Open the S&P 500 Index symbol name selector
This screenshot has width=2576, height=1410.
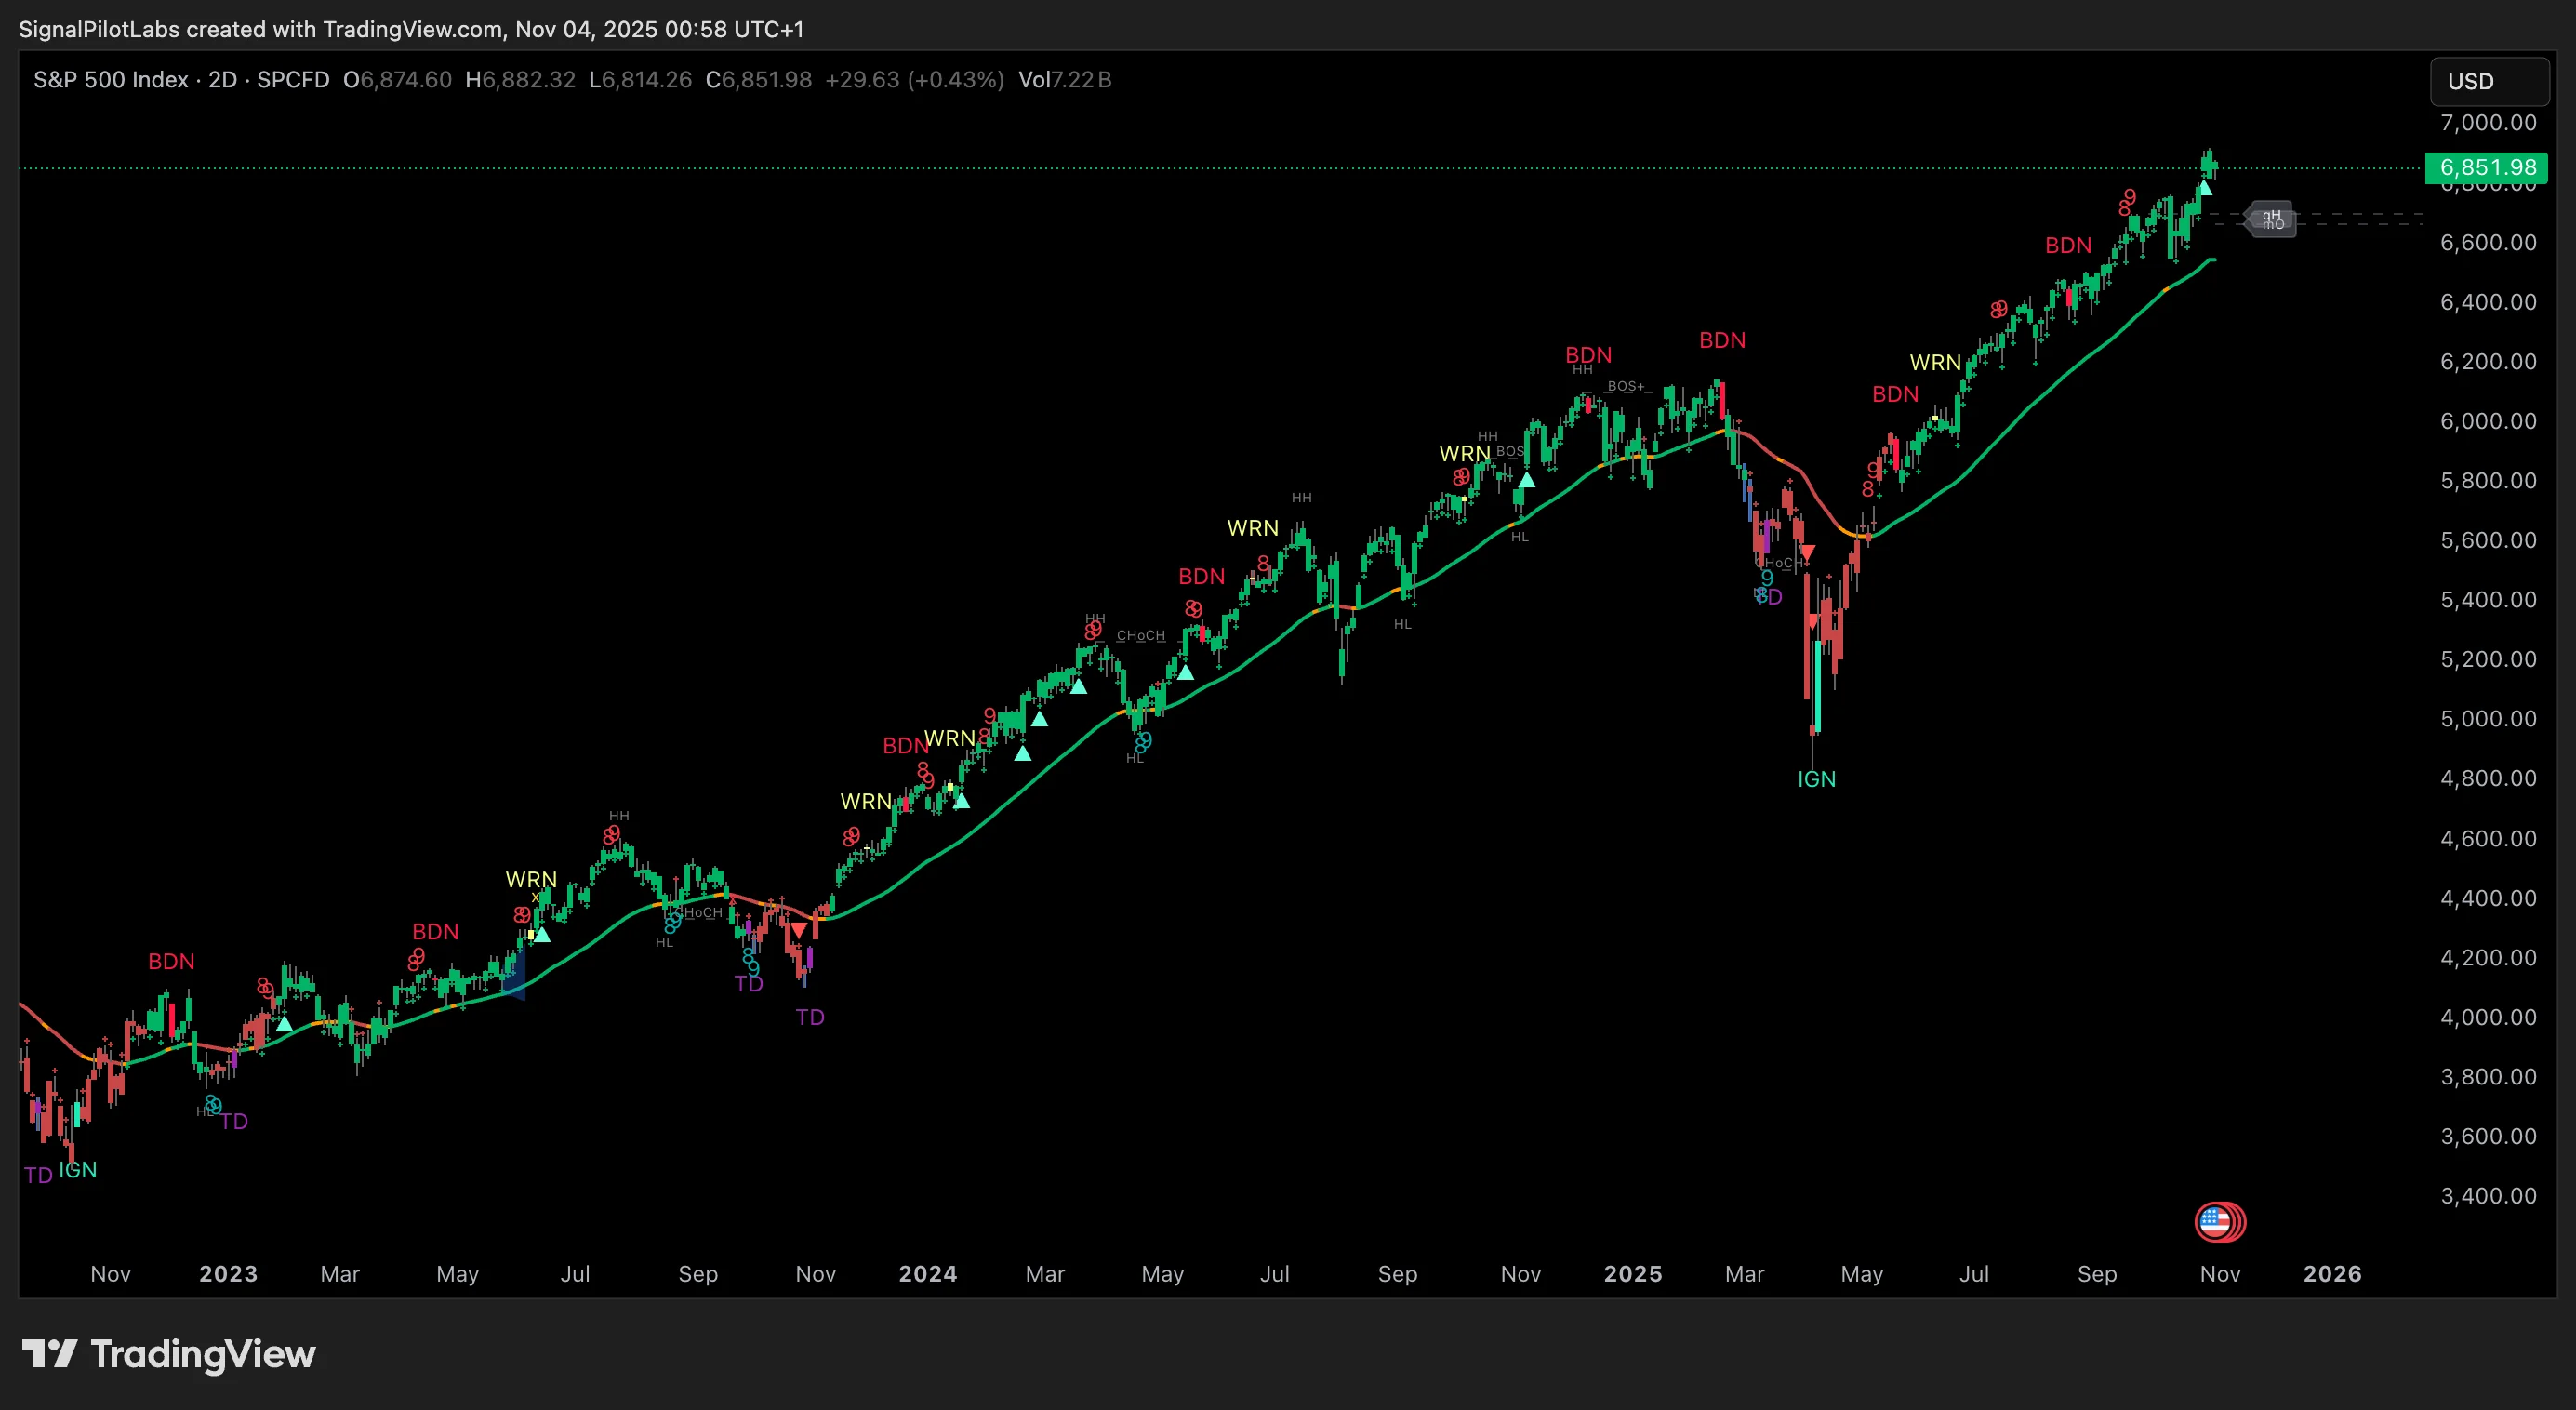(x=110, y=80)
